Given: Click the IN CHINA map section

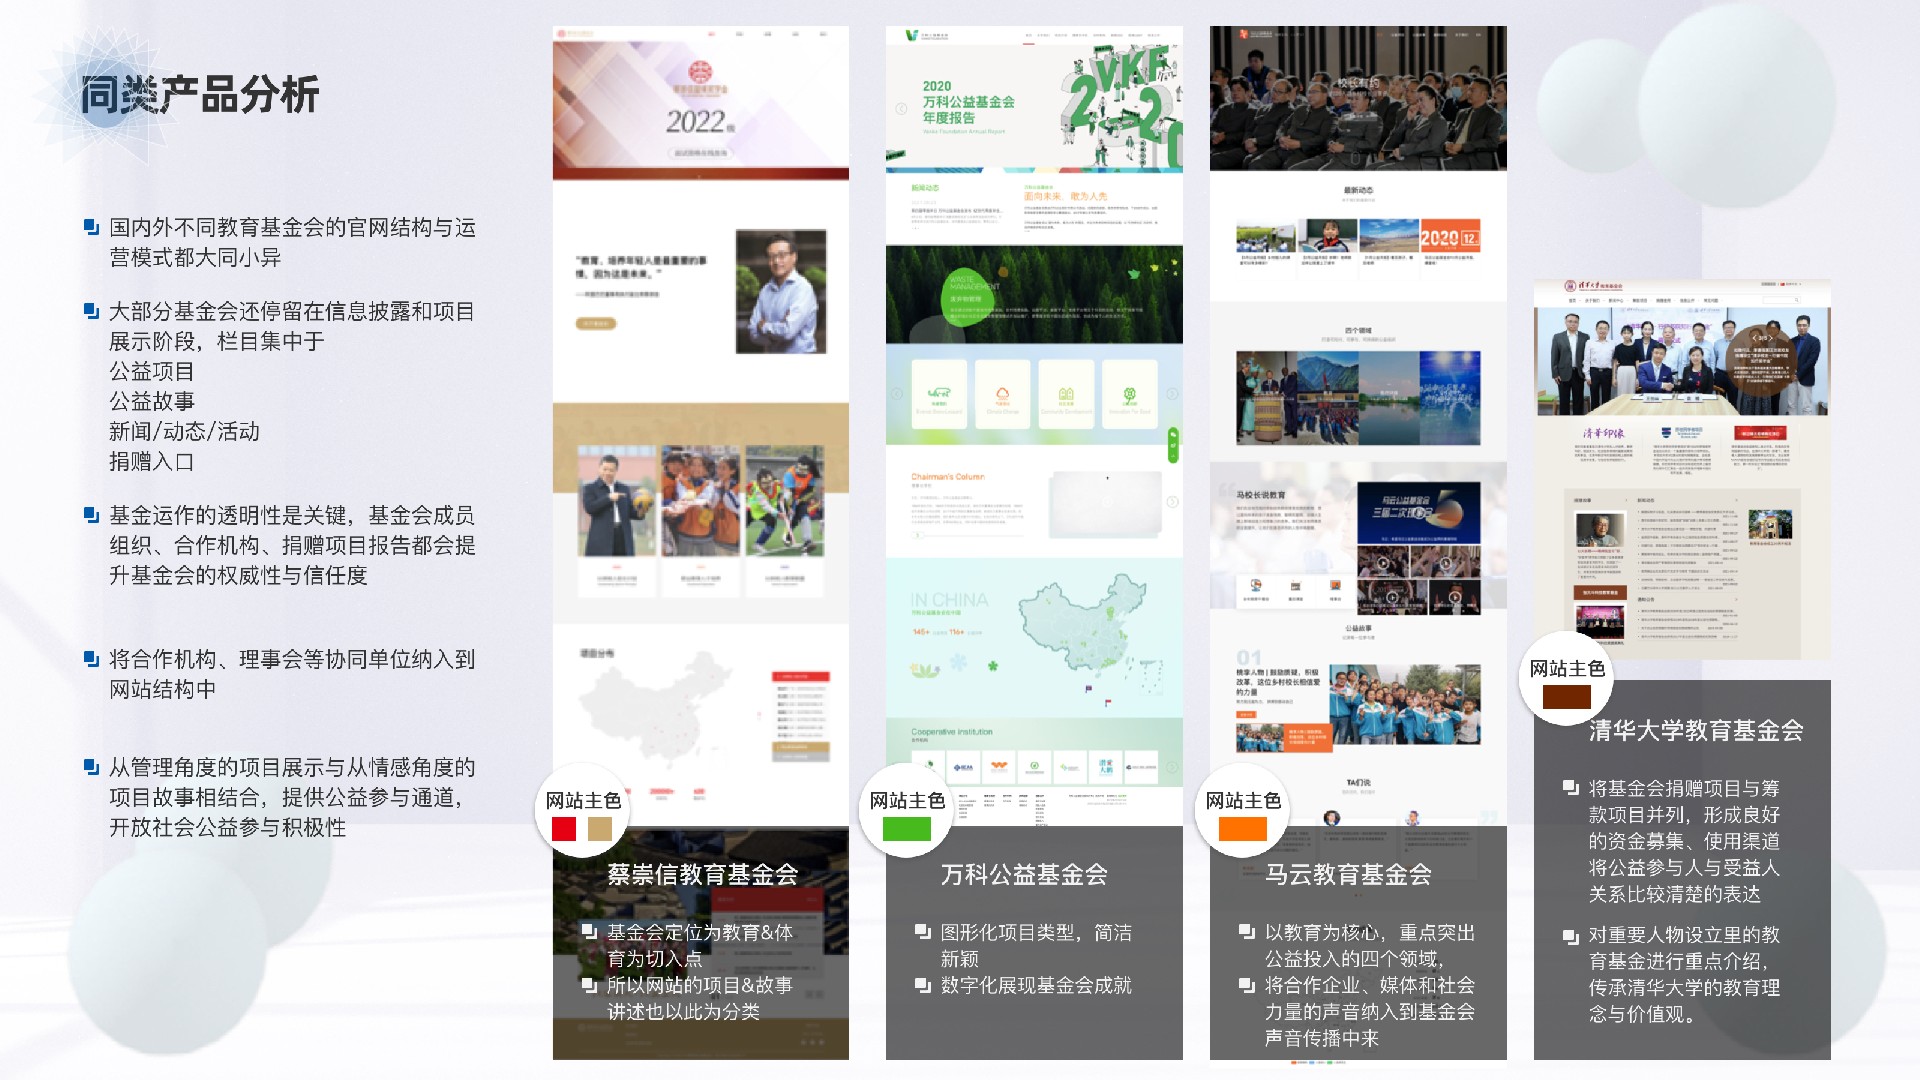Looking at the screenshot, I should 1034,637.
